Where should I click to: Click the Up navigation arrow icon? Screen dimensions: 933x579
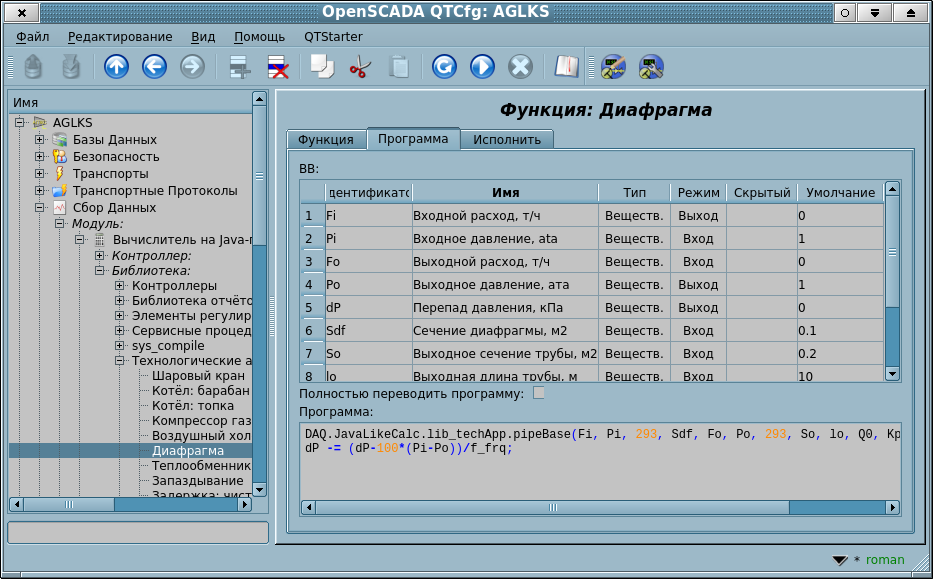[x=117, y=67]
